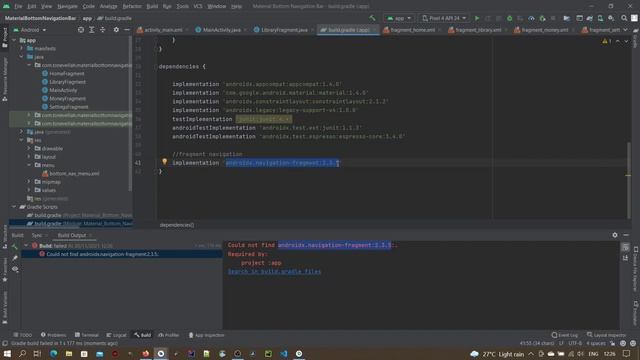Click the Sync hammer icon in Build panel
The height and width of the screenshot is (360, 640).
[x=15, y=246]
